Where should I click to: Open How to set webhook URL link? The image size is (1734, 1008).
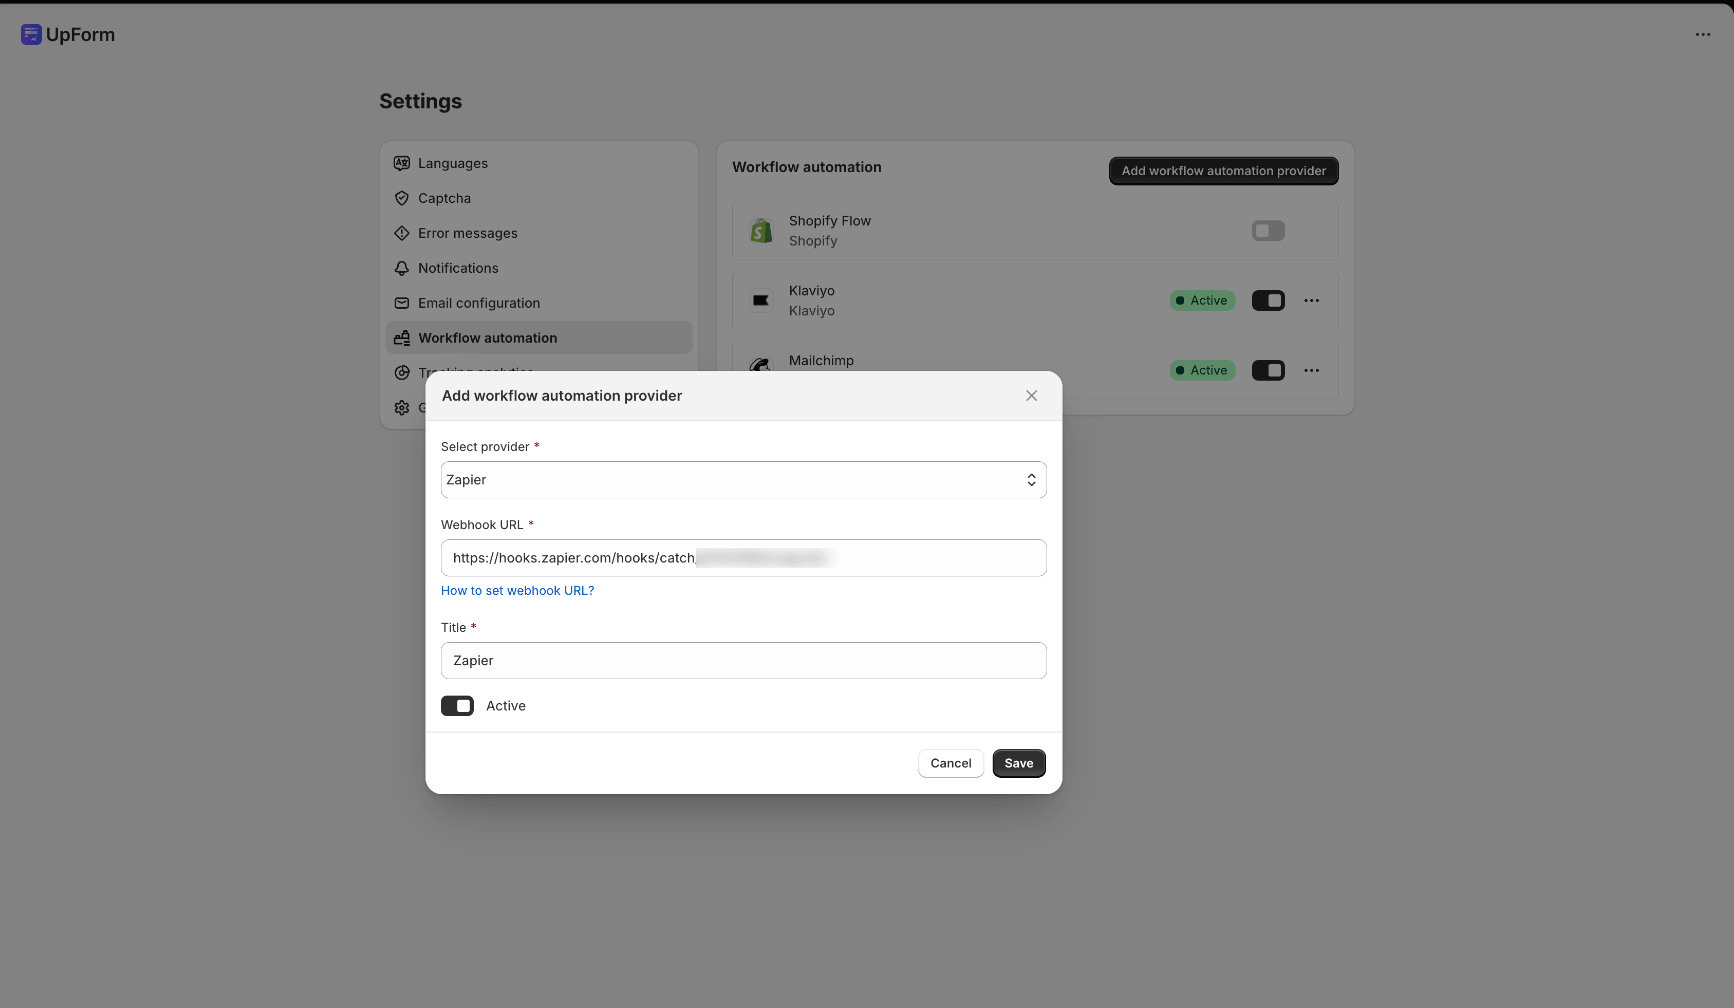(517, 591)
